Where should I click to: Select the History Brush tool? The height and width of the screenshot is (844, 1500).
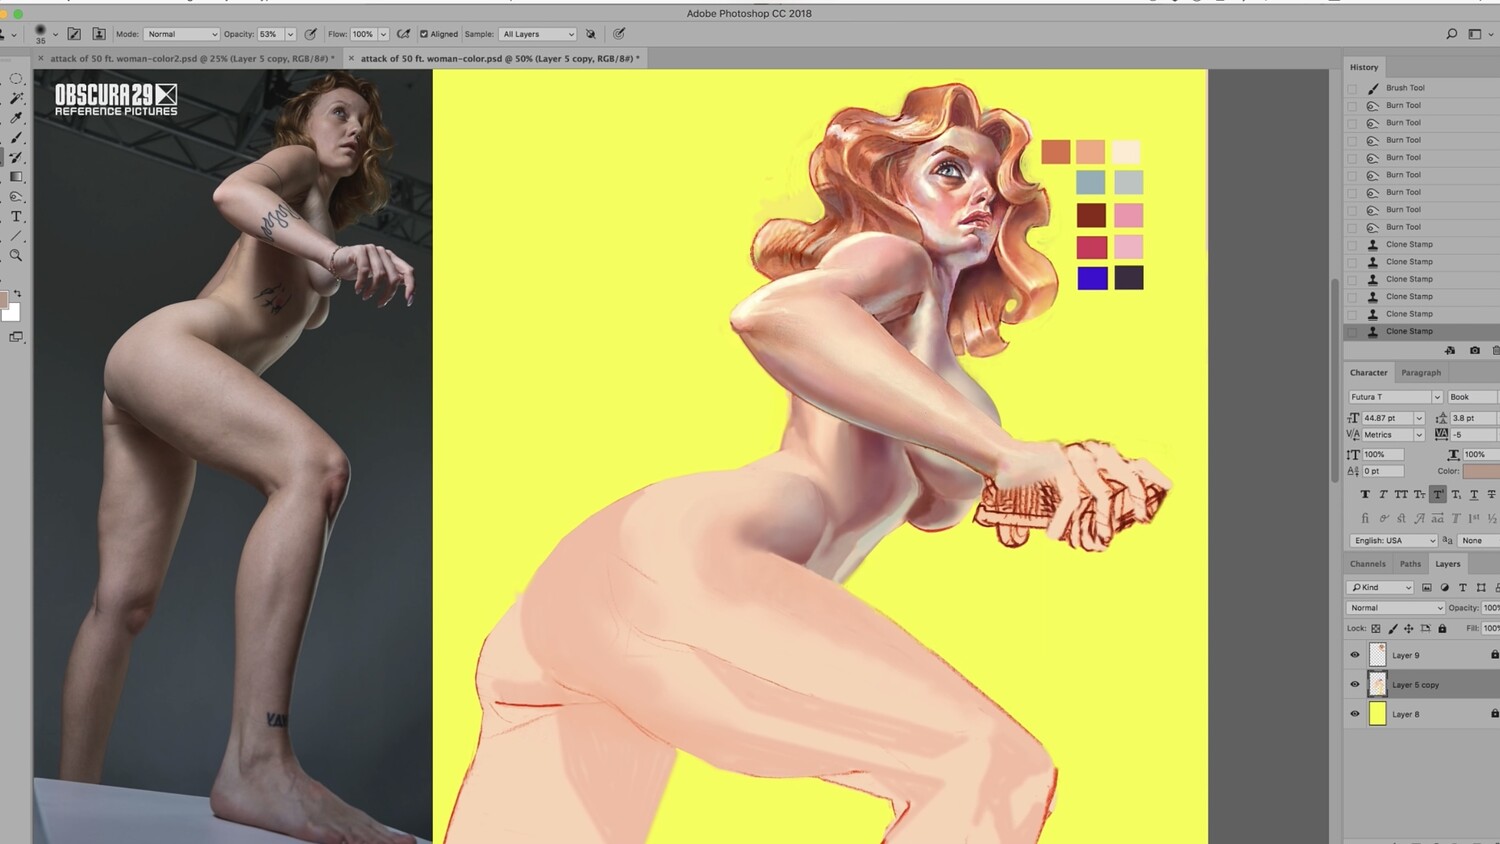click(16, 157)
